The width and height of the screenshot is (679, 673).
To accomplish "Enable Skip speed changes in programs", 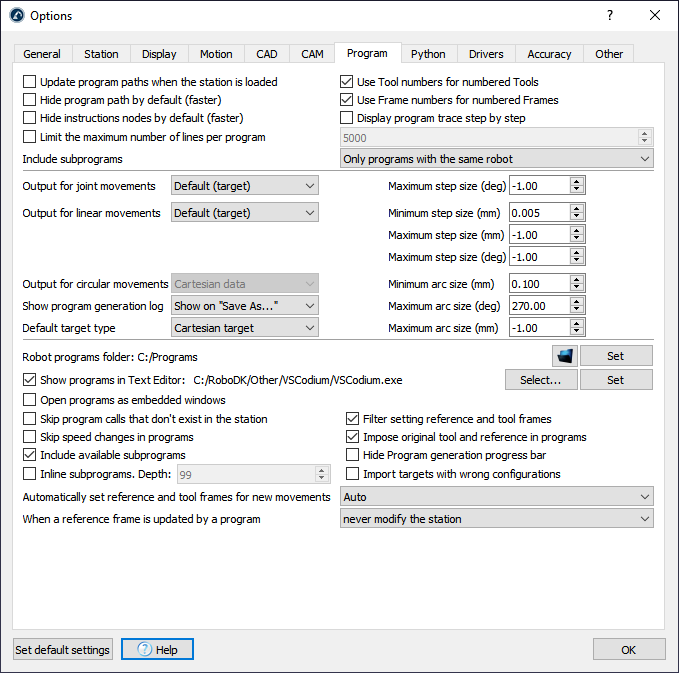I will (30, 437).
